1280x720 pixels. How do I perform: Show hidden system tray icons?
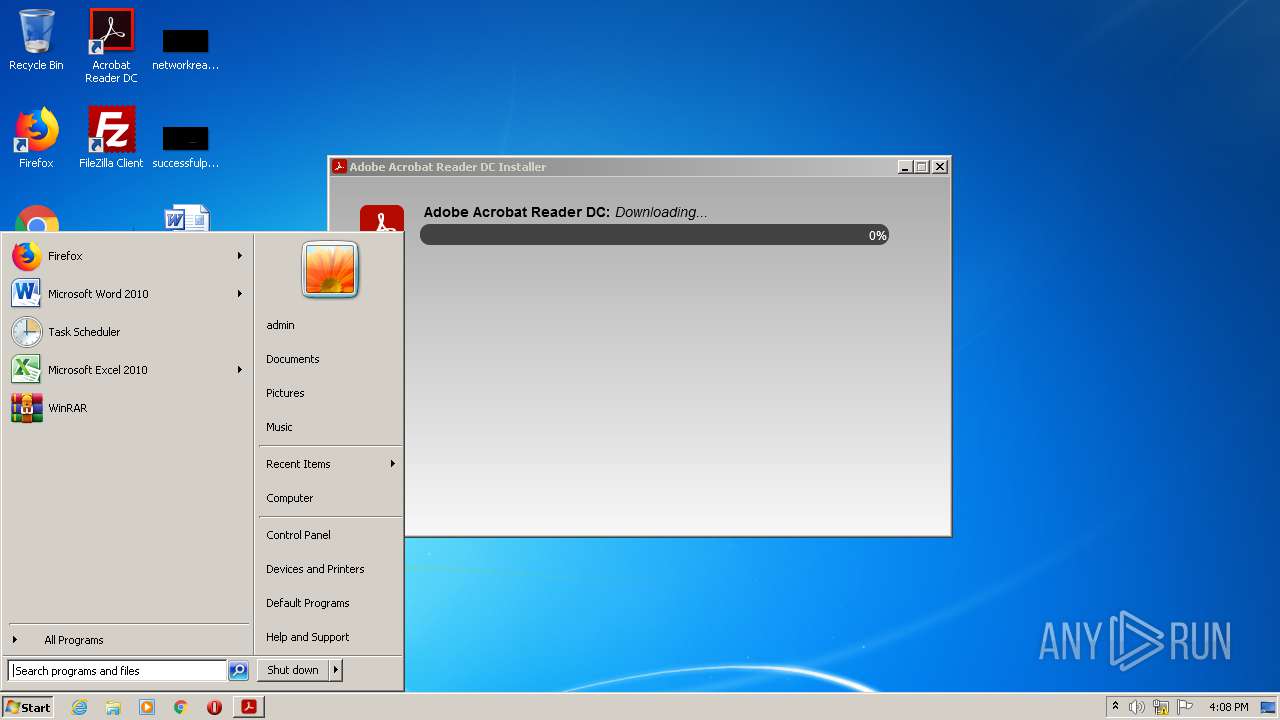[x=1116, y=707]
